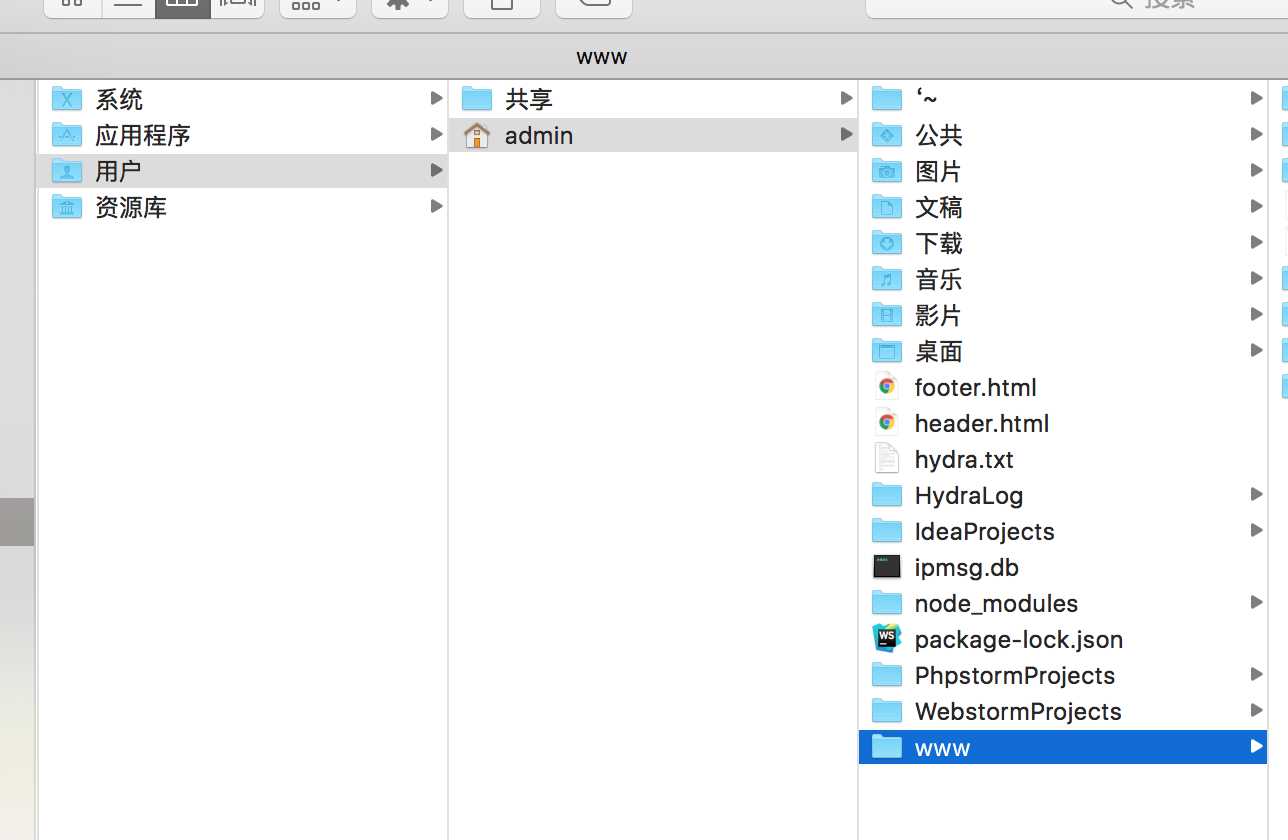
Task: Click the HydraLog folder icon
Action: pos(887,494)
